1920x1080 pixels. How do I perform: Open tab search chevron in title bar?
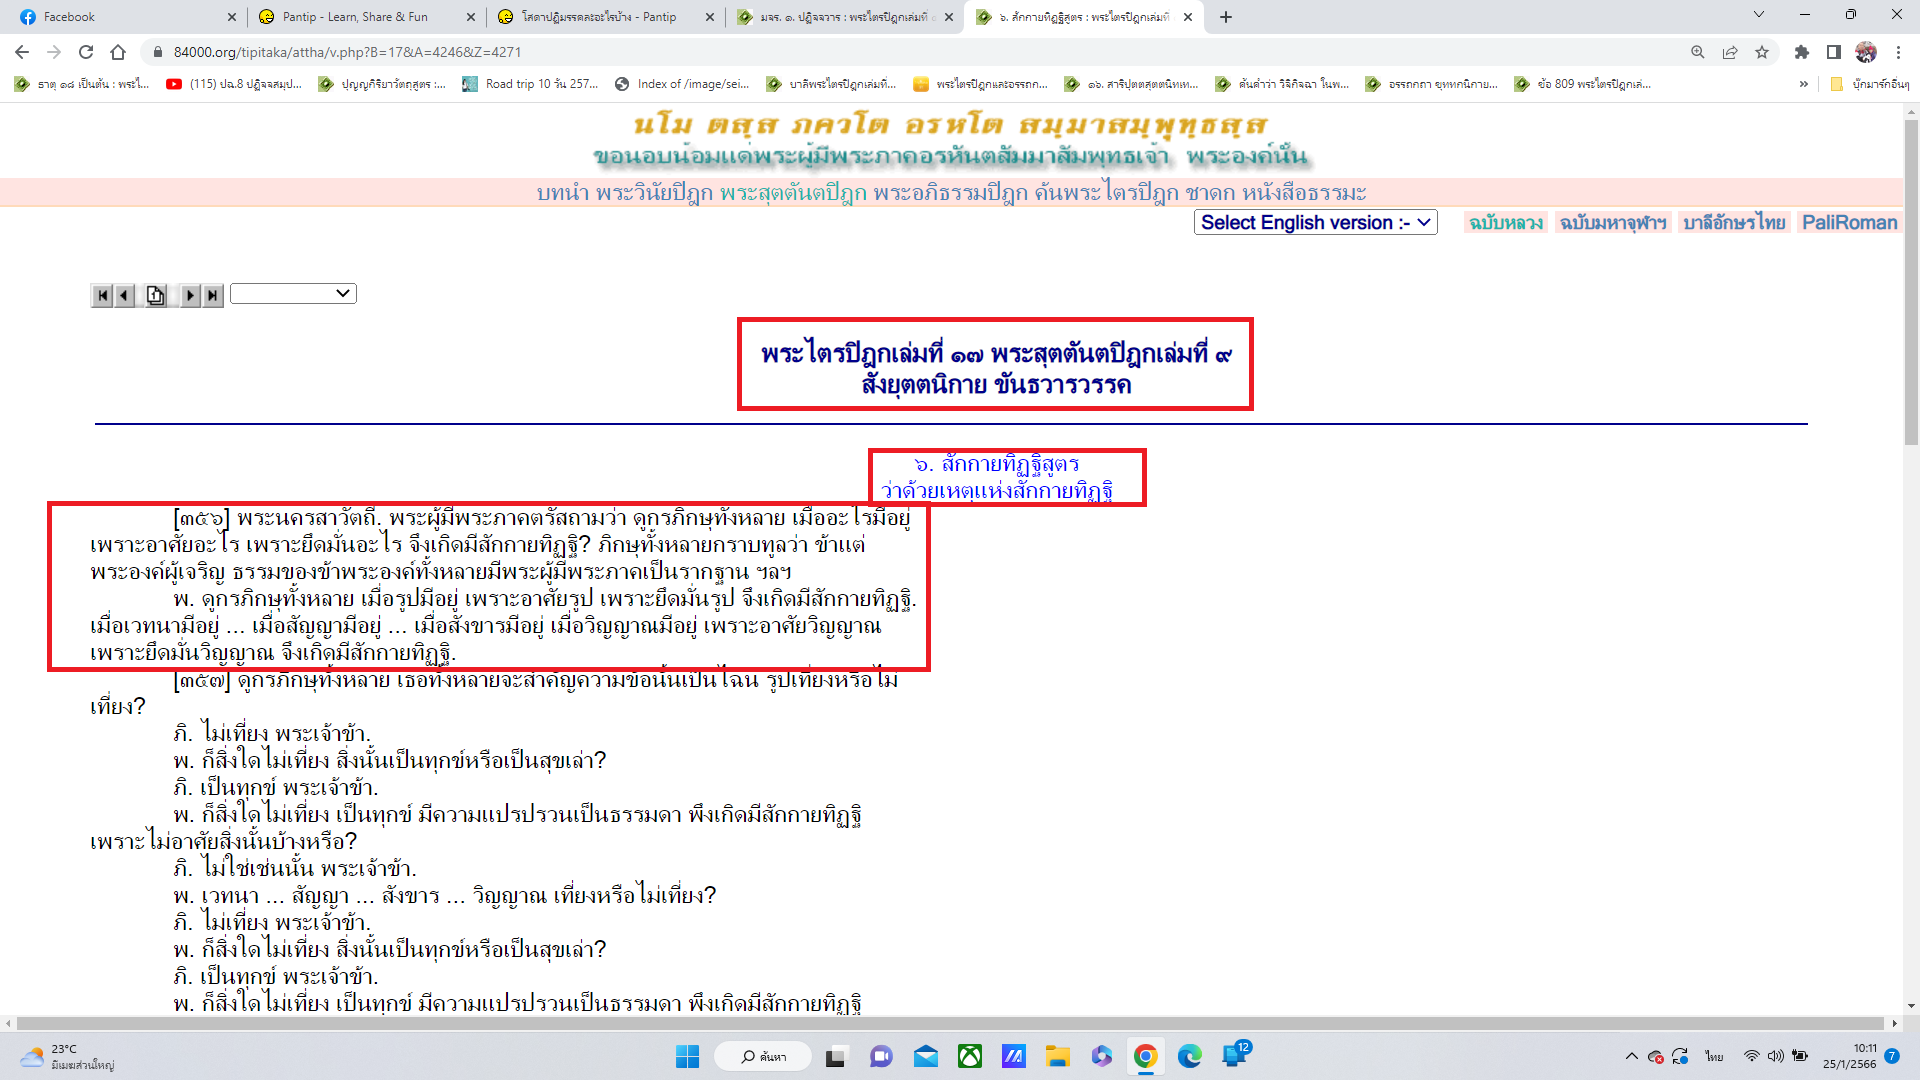coord(1758,15)
